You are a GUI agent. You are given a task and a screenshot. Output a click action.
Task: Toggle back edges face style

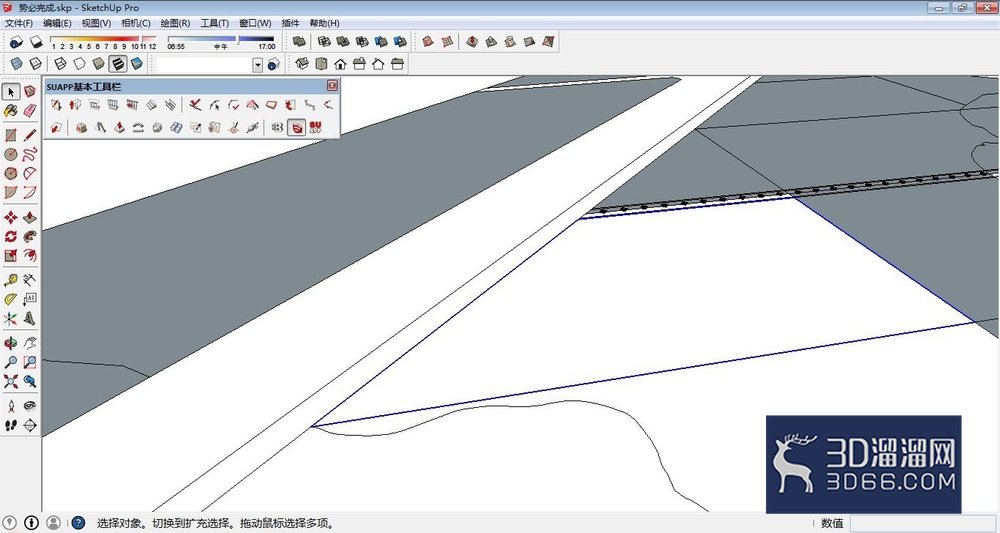point(36,64)
